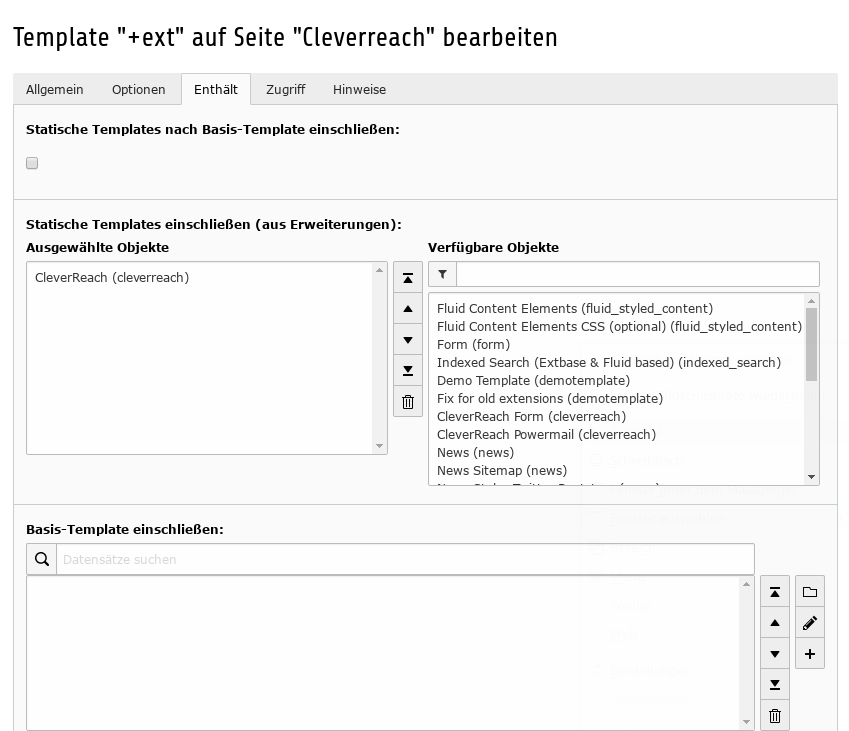
Task: Remove basis template with trash icon
Action: pyautogui.click(x=775, y=715)
